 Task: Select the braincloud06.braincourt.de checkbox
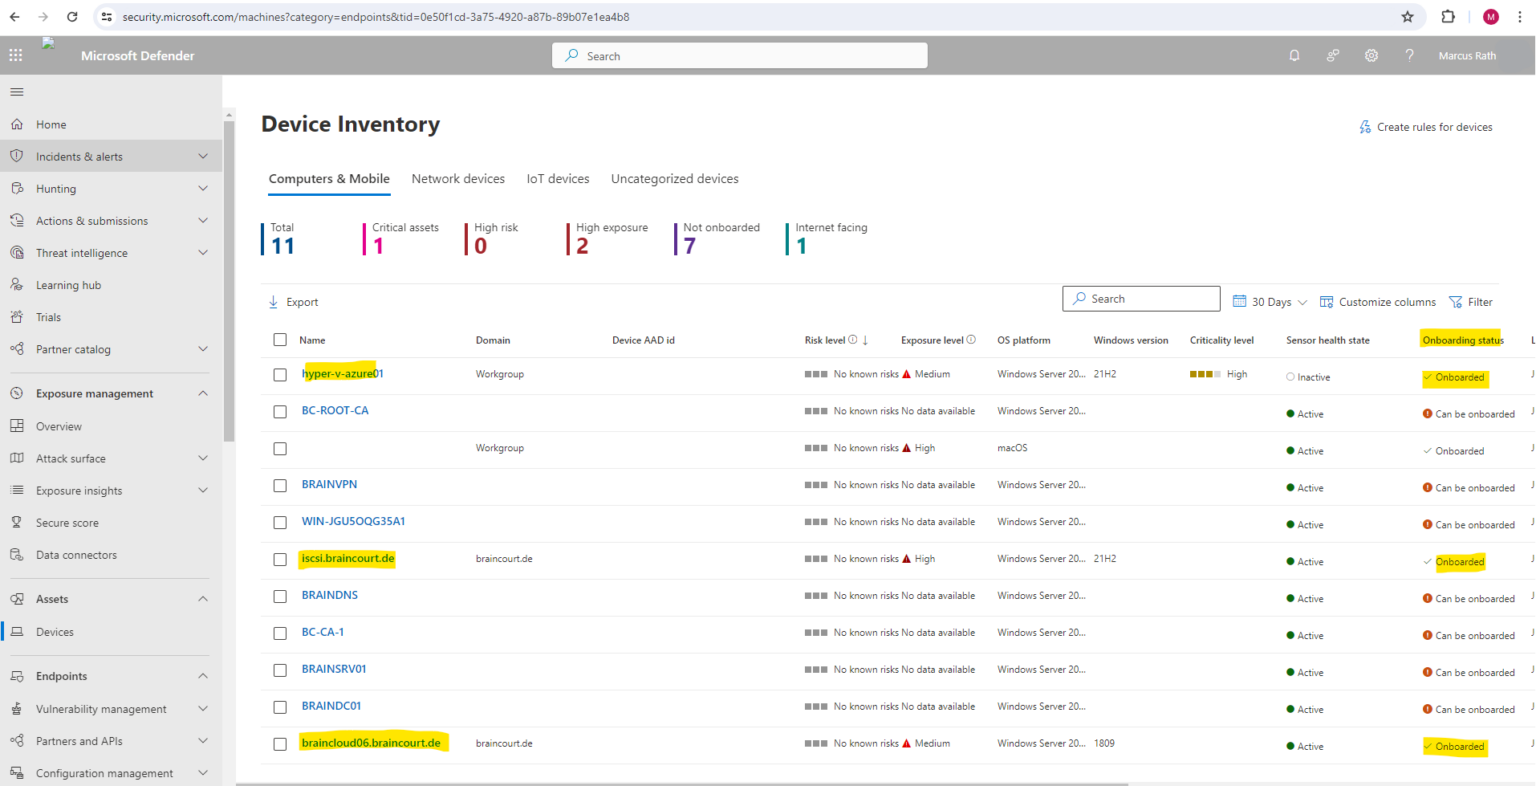pos(280,744)
